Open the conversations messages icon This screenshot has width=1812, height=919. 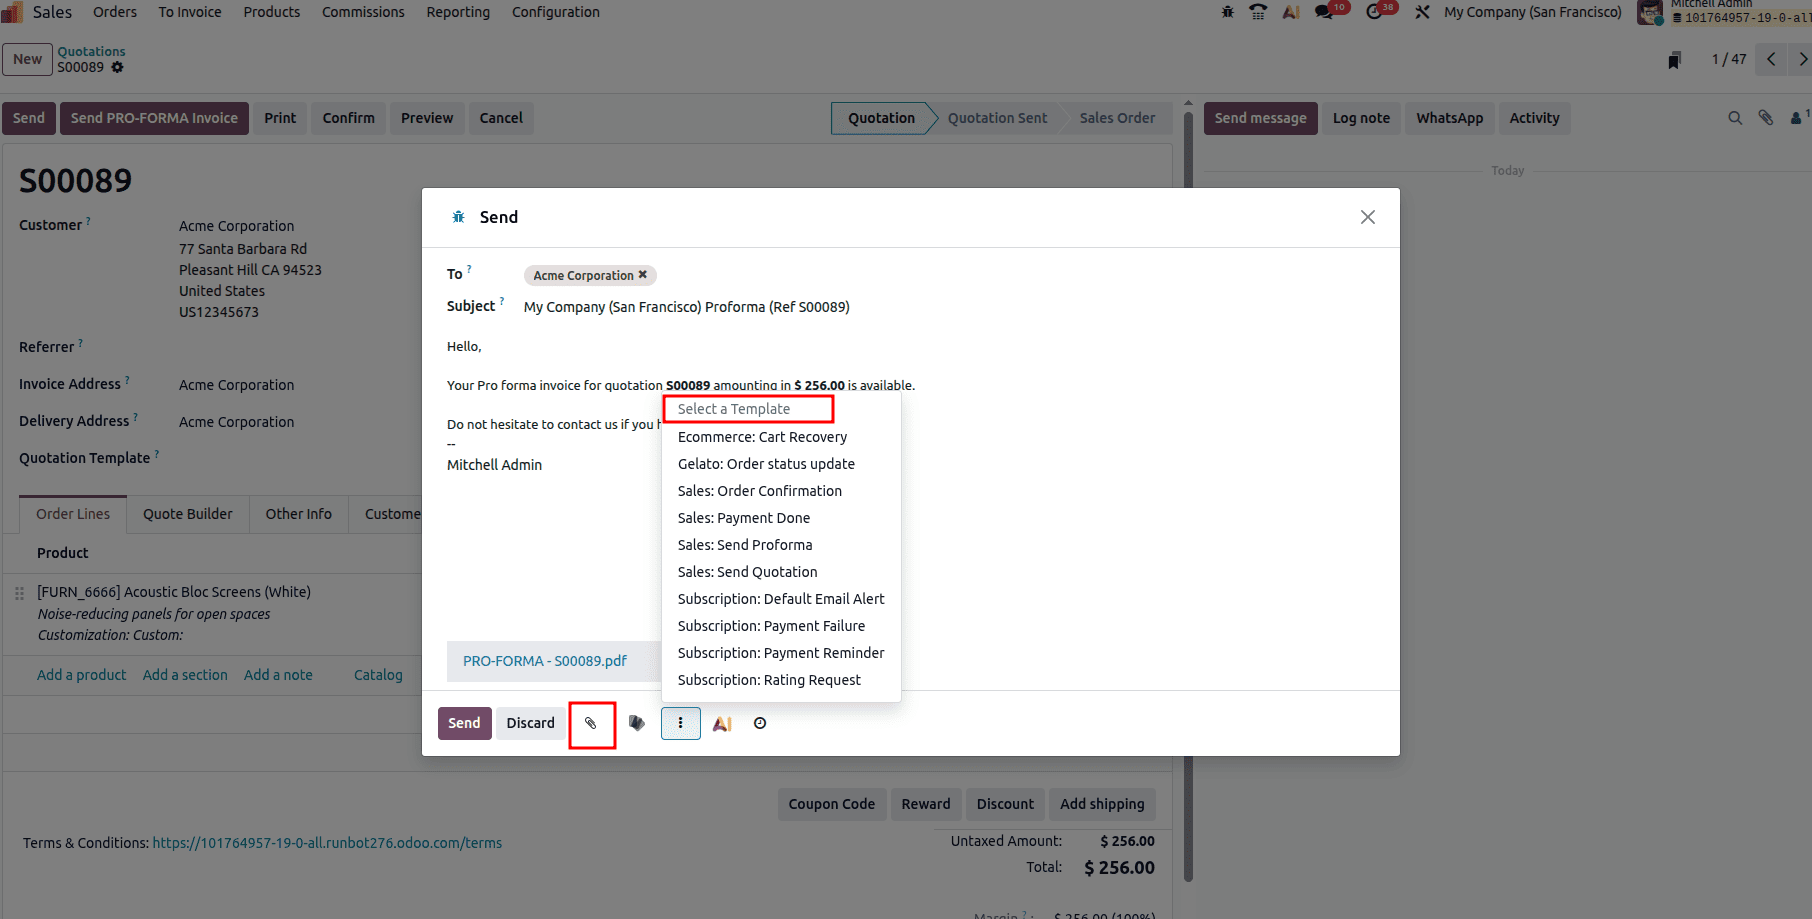point(1324,12)
